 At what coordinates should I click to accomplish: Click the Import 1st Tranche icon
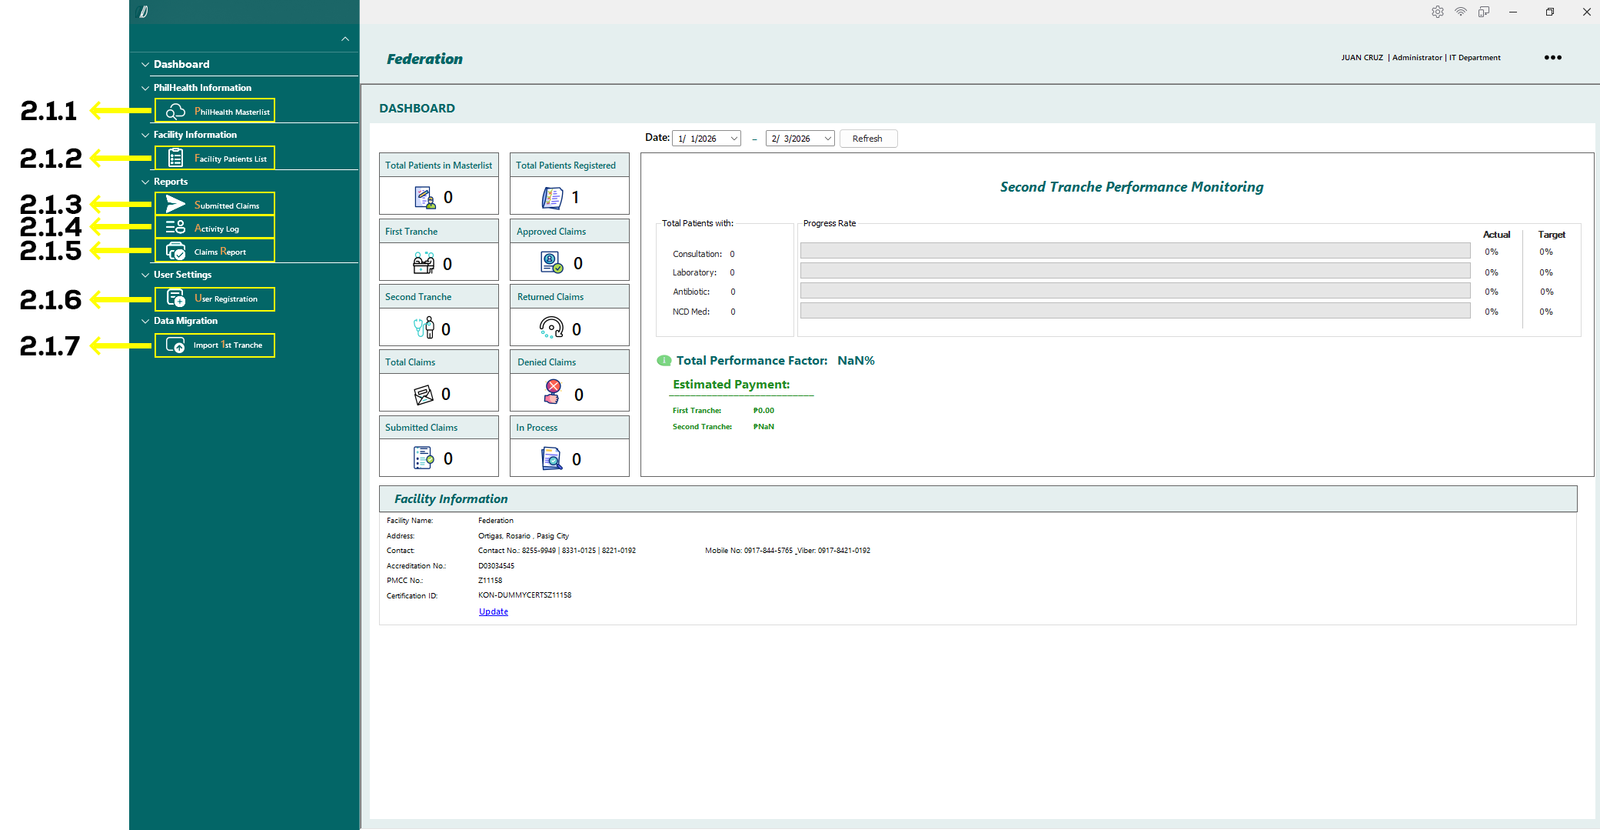pos(176,345)
